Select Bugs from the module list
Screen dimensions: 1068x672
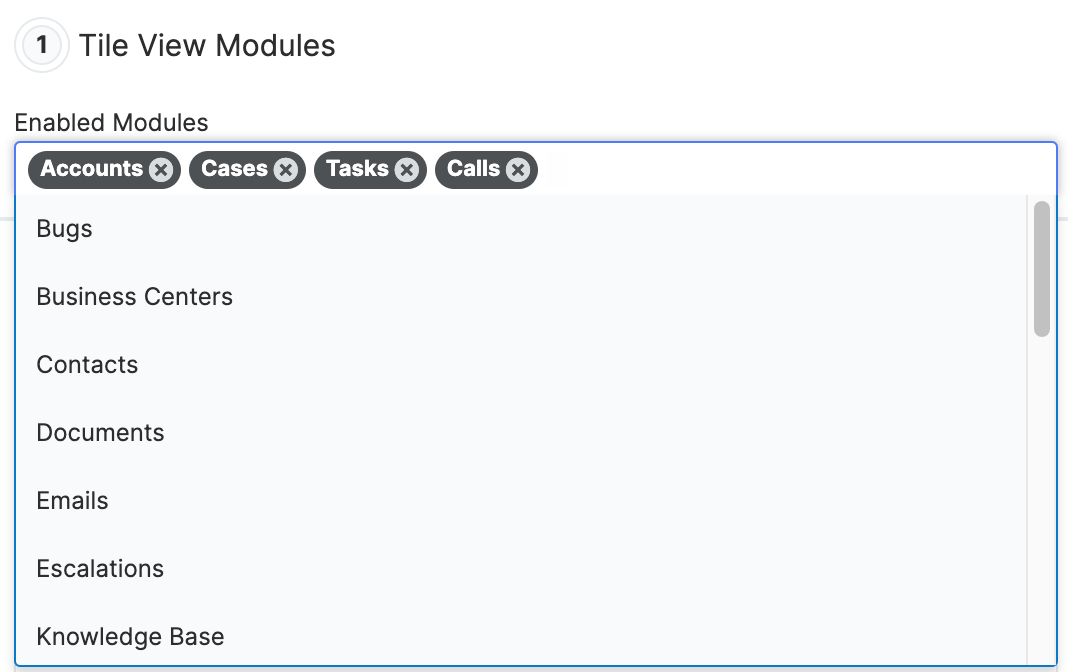tap(63, 228)
